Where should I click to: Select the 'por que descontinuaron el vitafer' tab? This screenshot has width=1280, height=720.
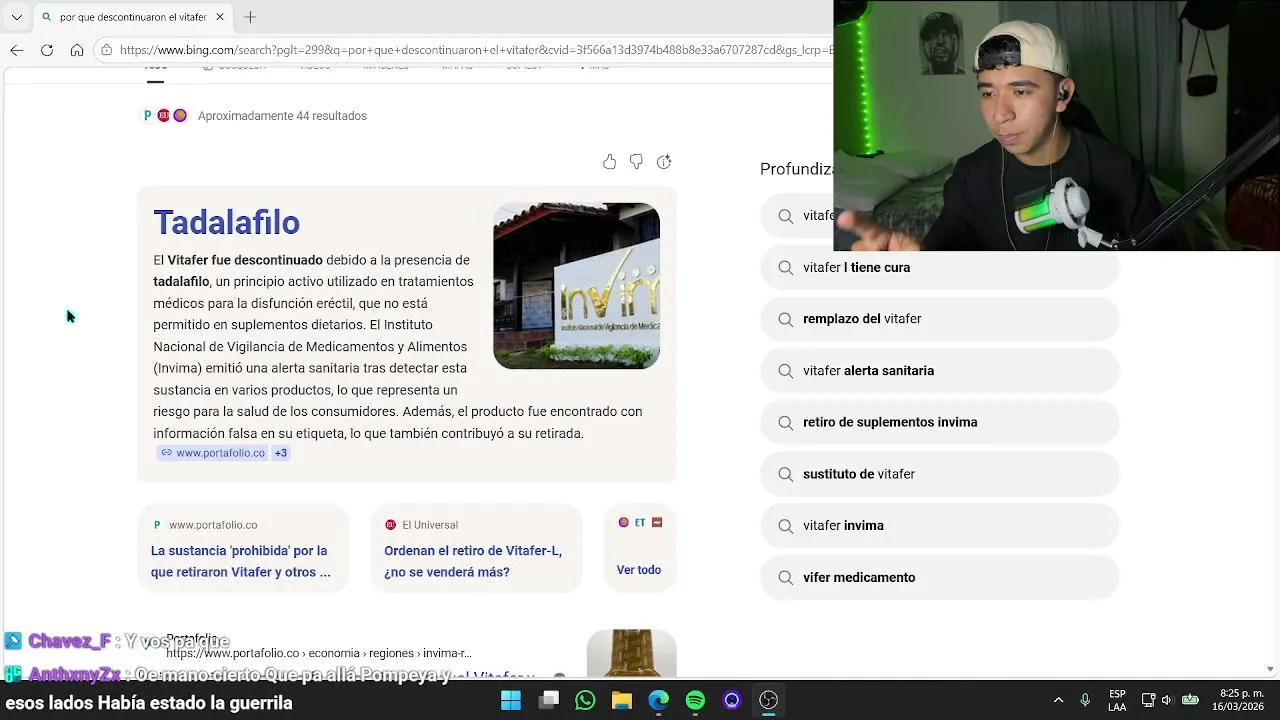[132, 17]
